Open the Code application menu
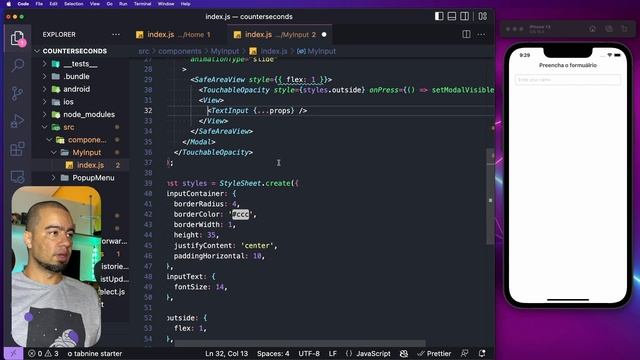This screenshot has width=640, height=360. [23, 4]
